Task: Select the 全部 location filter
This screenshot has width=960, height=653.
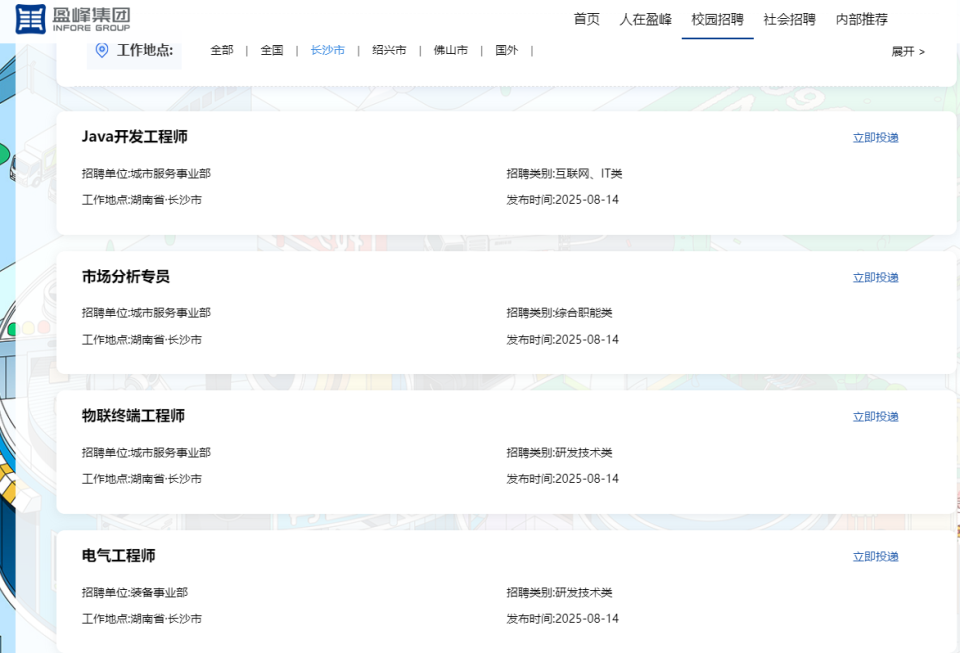Action: coord(220,49)
